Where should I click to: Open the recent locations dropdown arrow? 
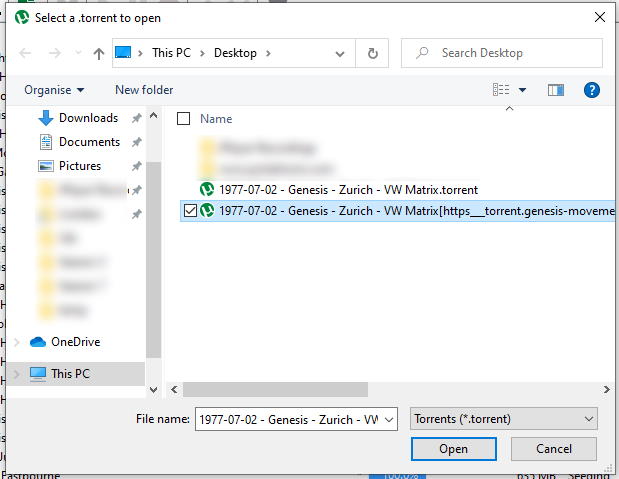(78, 53)
